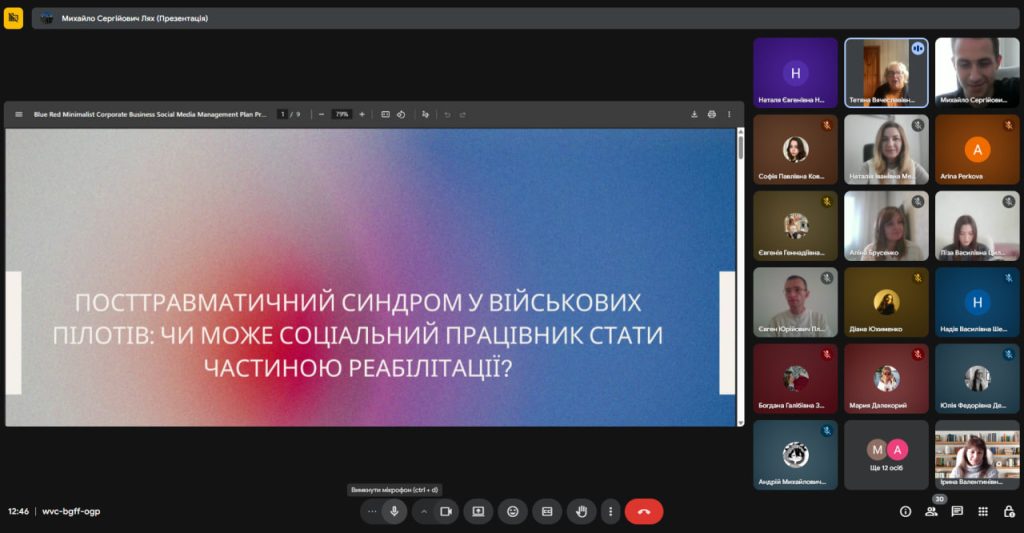Open the '12 more people' participant tile
Screen dimensions: 1024x533
click(x=886, y=455)
